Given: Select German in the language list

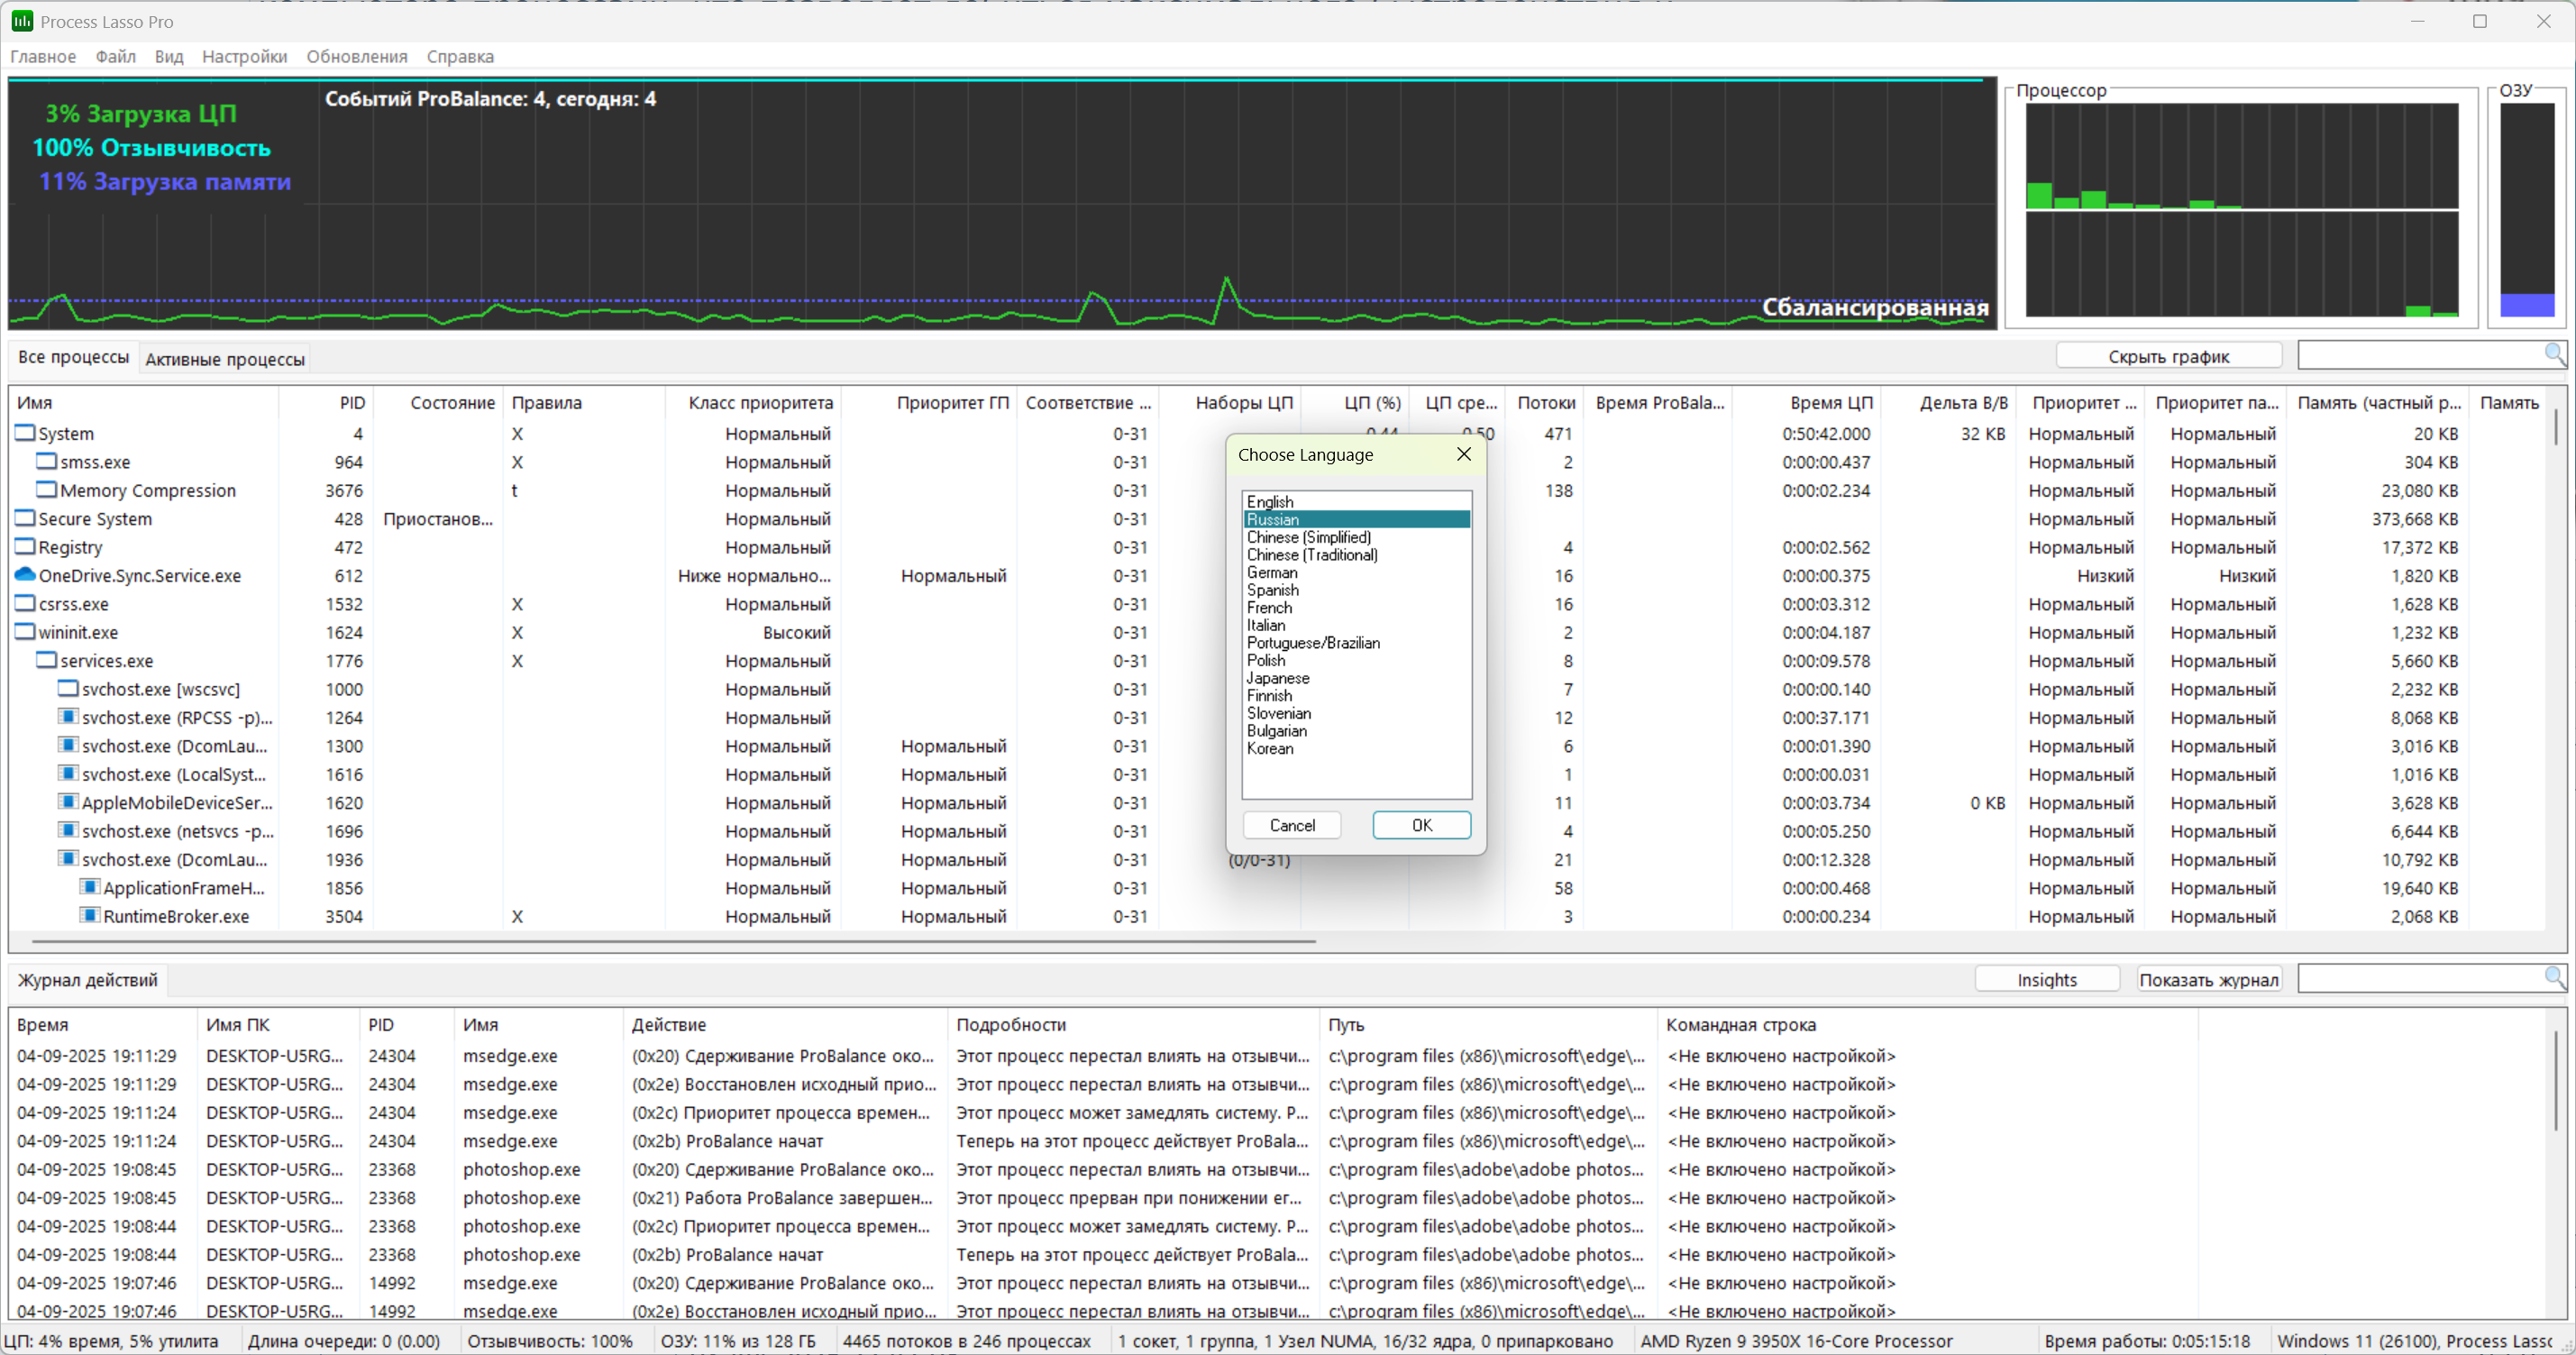Looking at the screenshot, I should pos(1272,573).
